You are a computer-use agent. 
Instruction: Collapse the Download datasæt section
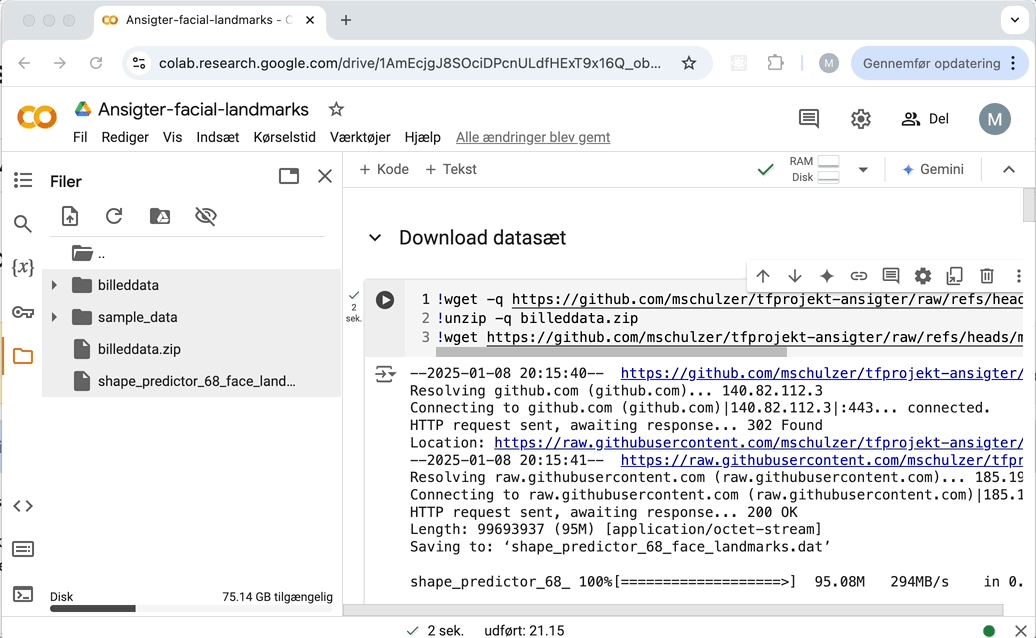(375, 238)
